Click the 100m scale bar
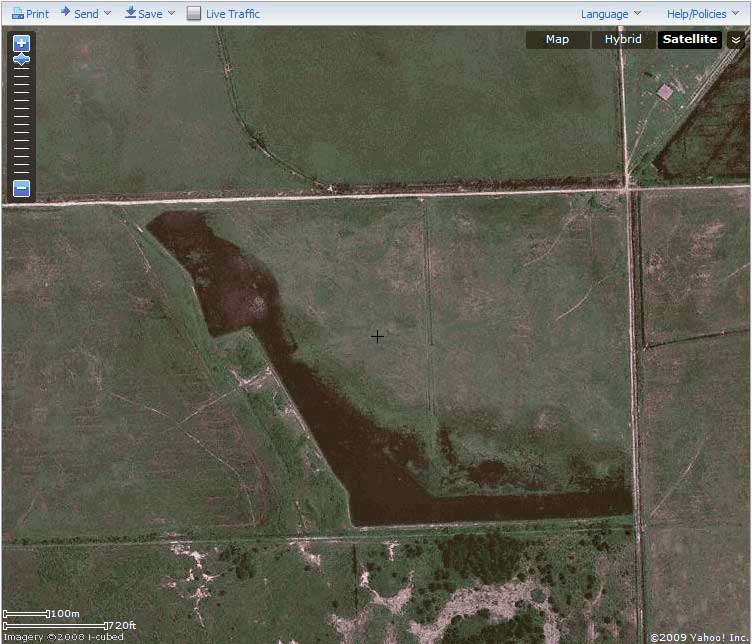 [x=26, y=614]
